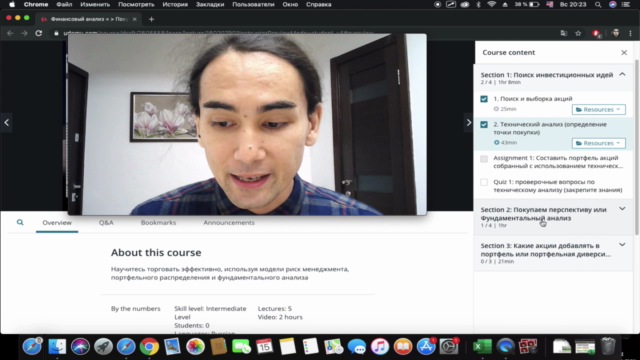Open Assignment 1: Составить портфель акций

558,162
